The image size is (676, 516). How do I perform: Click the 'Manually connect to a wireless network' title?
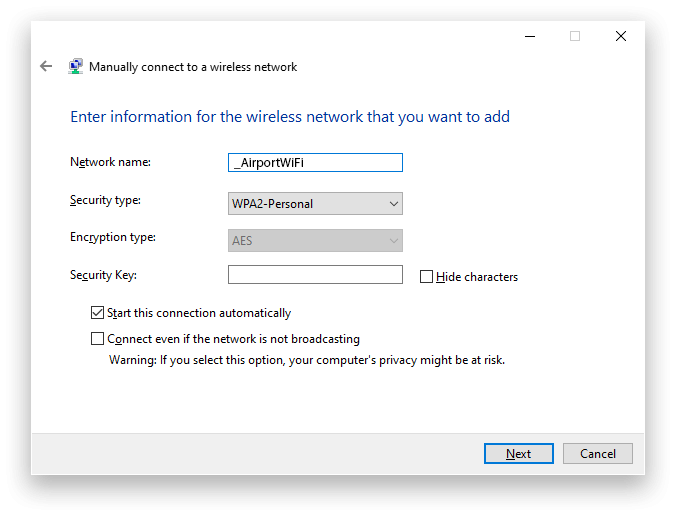193,67
